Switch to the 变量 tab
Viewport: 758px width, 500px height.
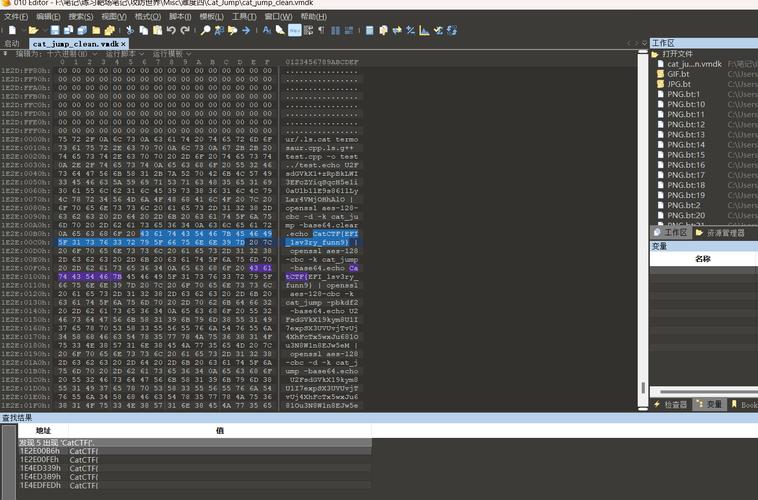(709, 404)
